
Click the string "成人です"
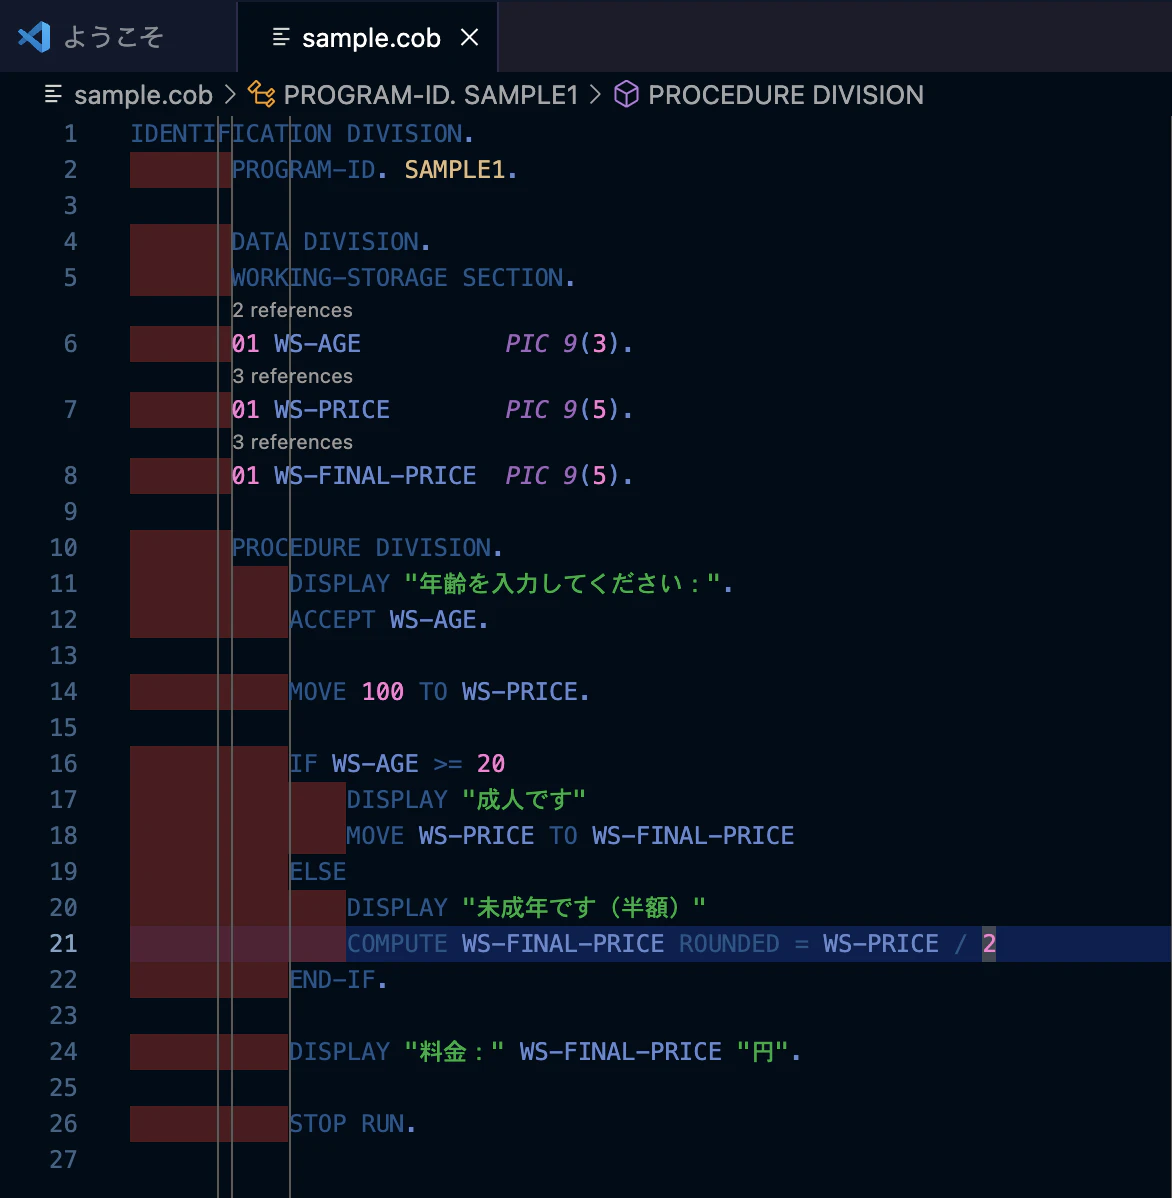pyautogui.click(x=524, y=799)
